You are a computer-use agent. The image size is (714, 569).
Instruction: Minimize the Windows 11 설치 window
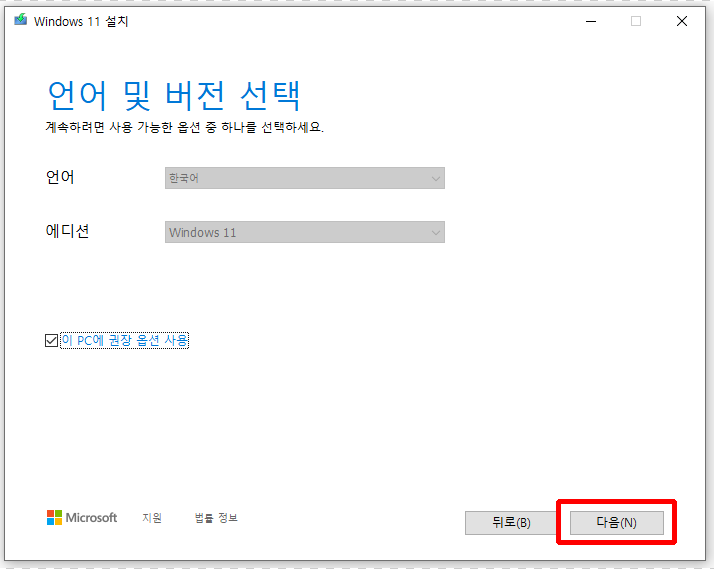[591, 21]
